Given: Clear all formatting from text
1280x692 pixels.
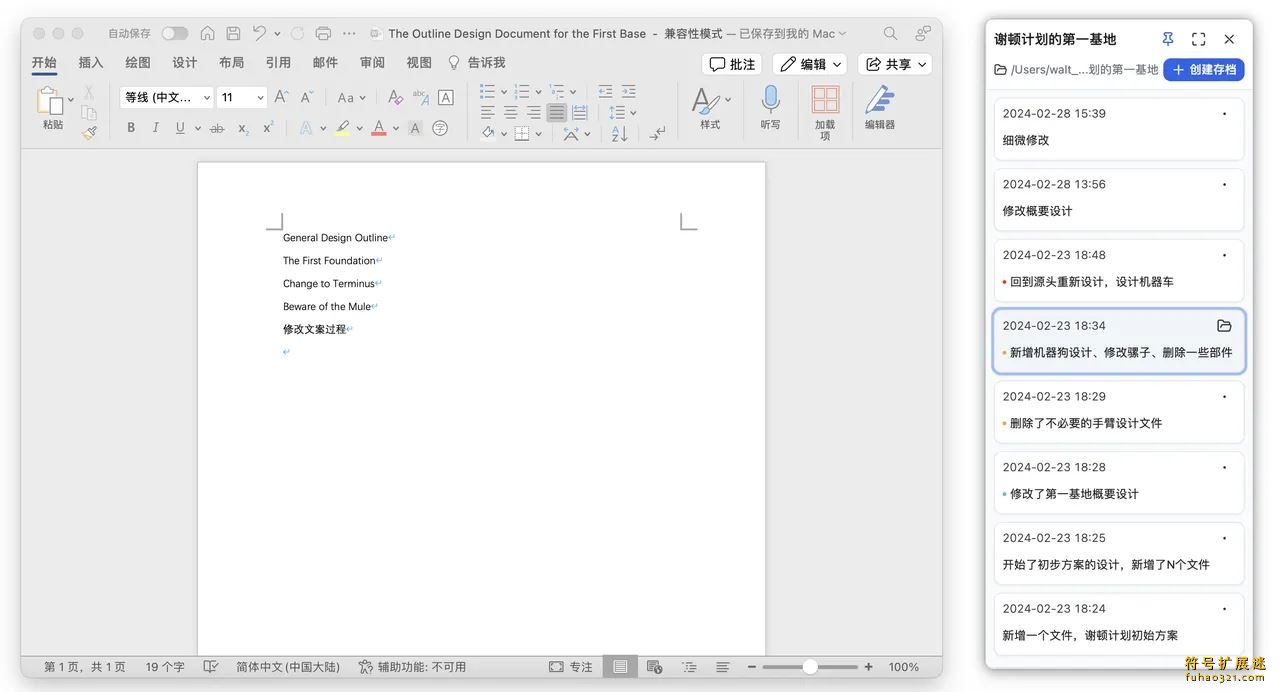Looking at the screenshot, I should click(x=395, y=97).
